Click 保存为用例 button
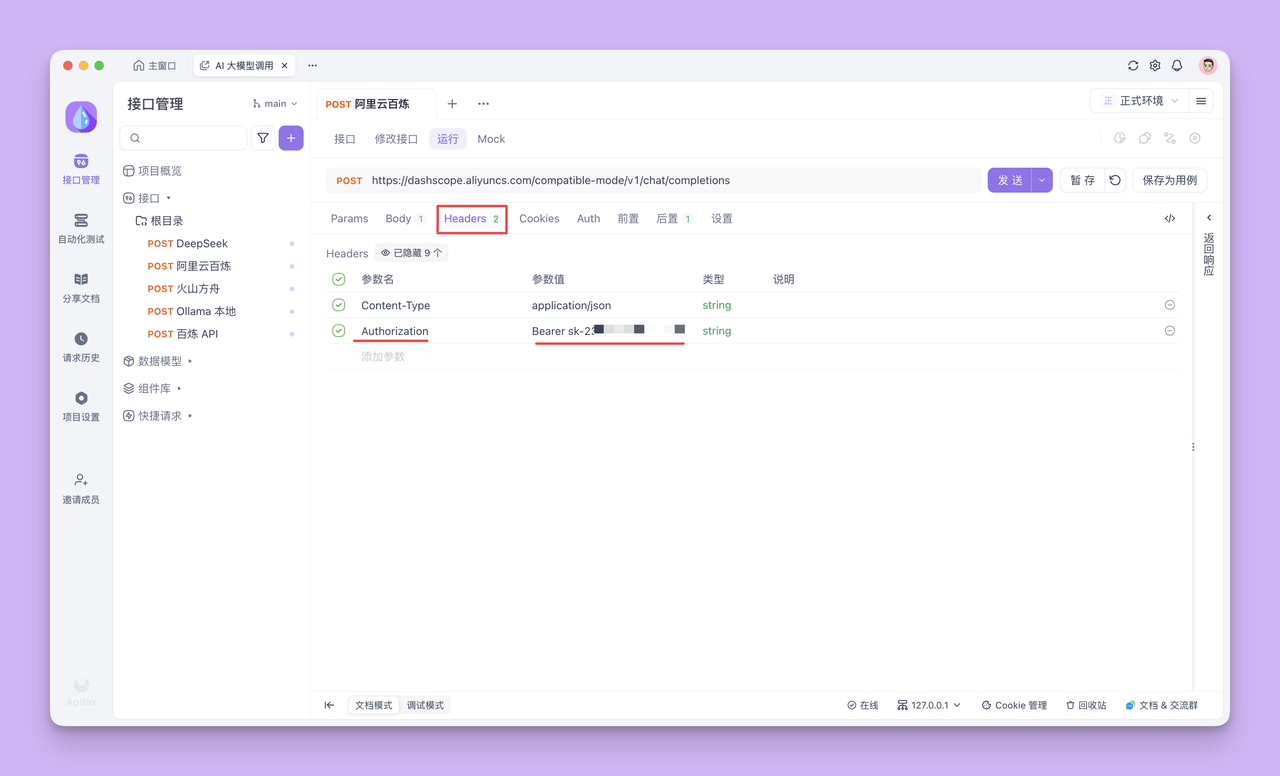1280x776 pixels. pos(1170,180)
